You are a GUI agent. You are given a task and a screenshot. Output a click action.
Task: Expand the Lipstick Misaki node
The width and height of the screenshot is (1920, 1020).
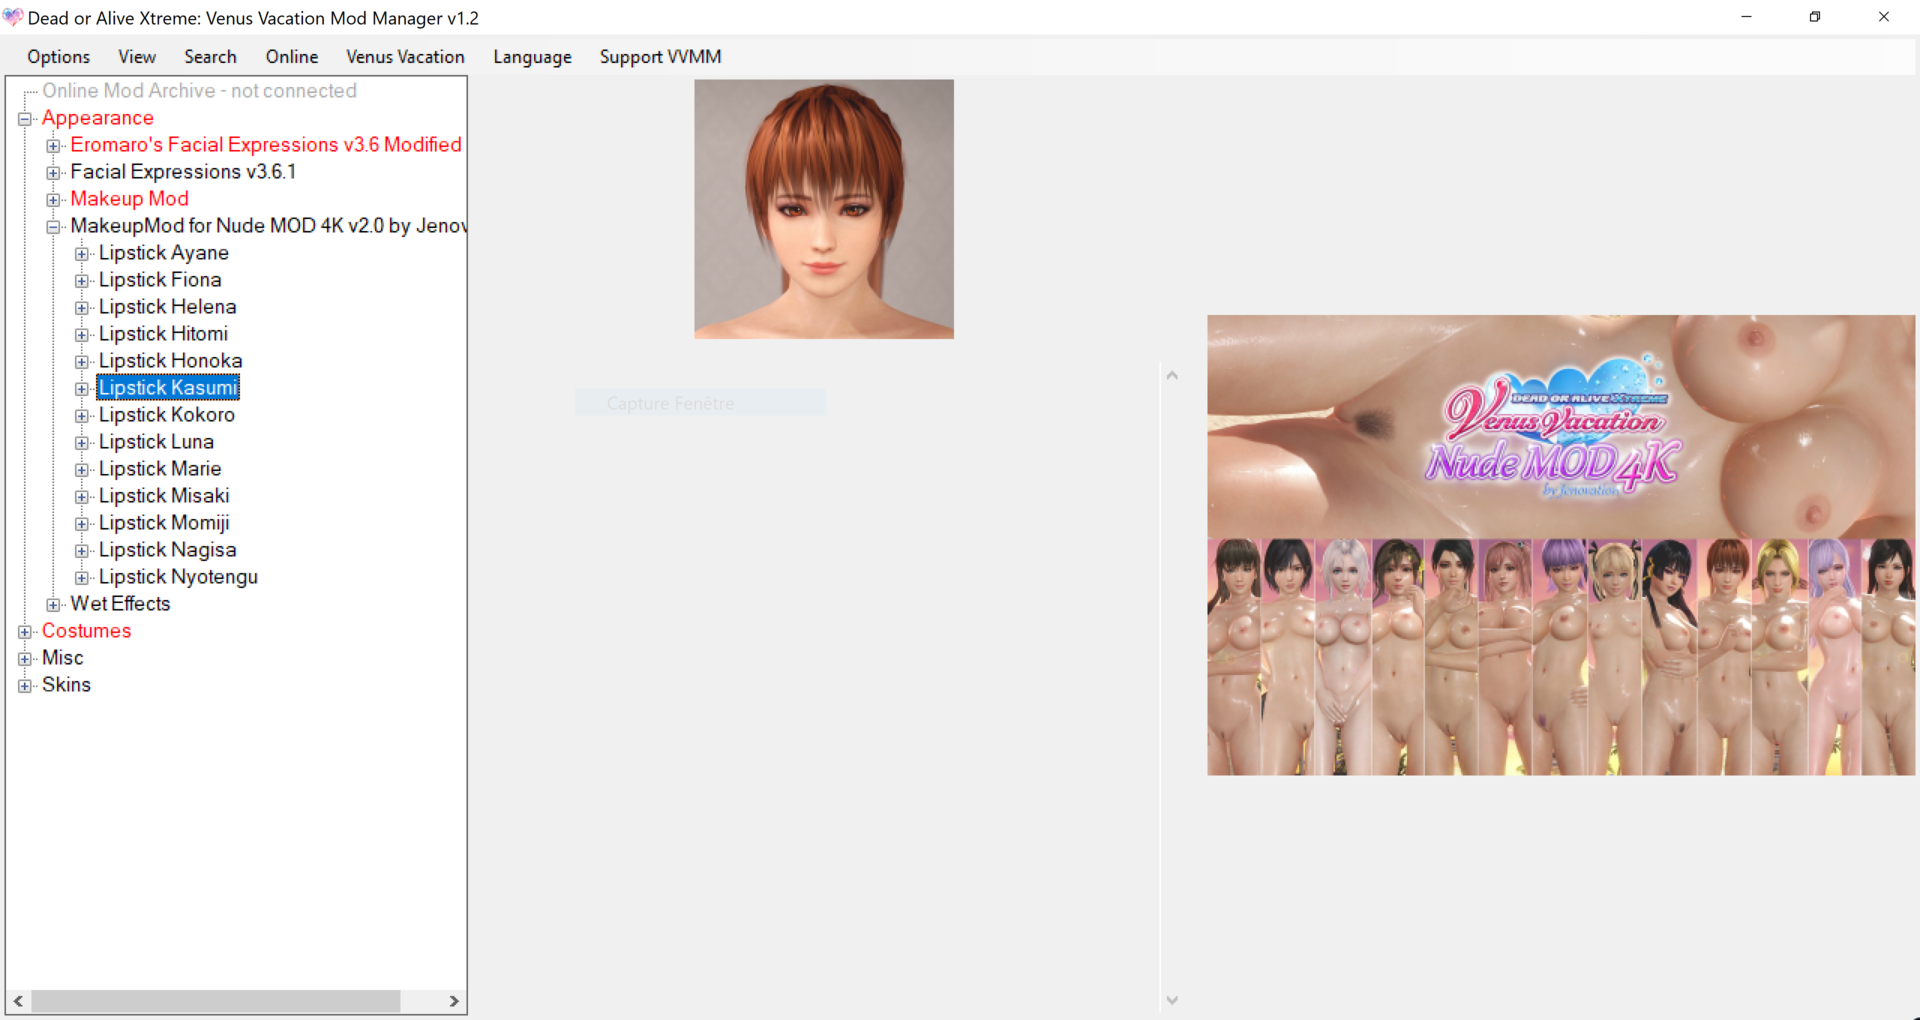tap(82, 497)
